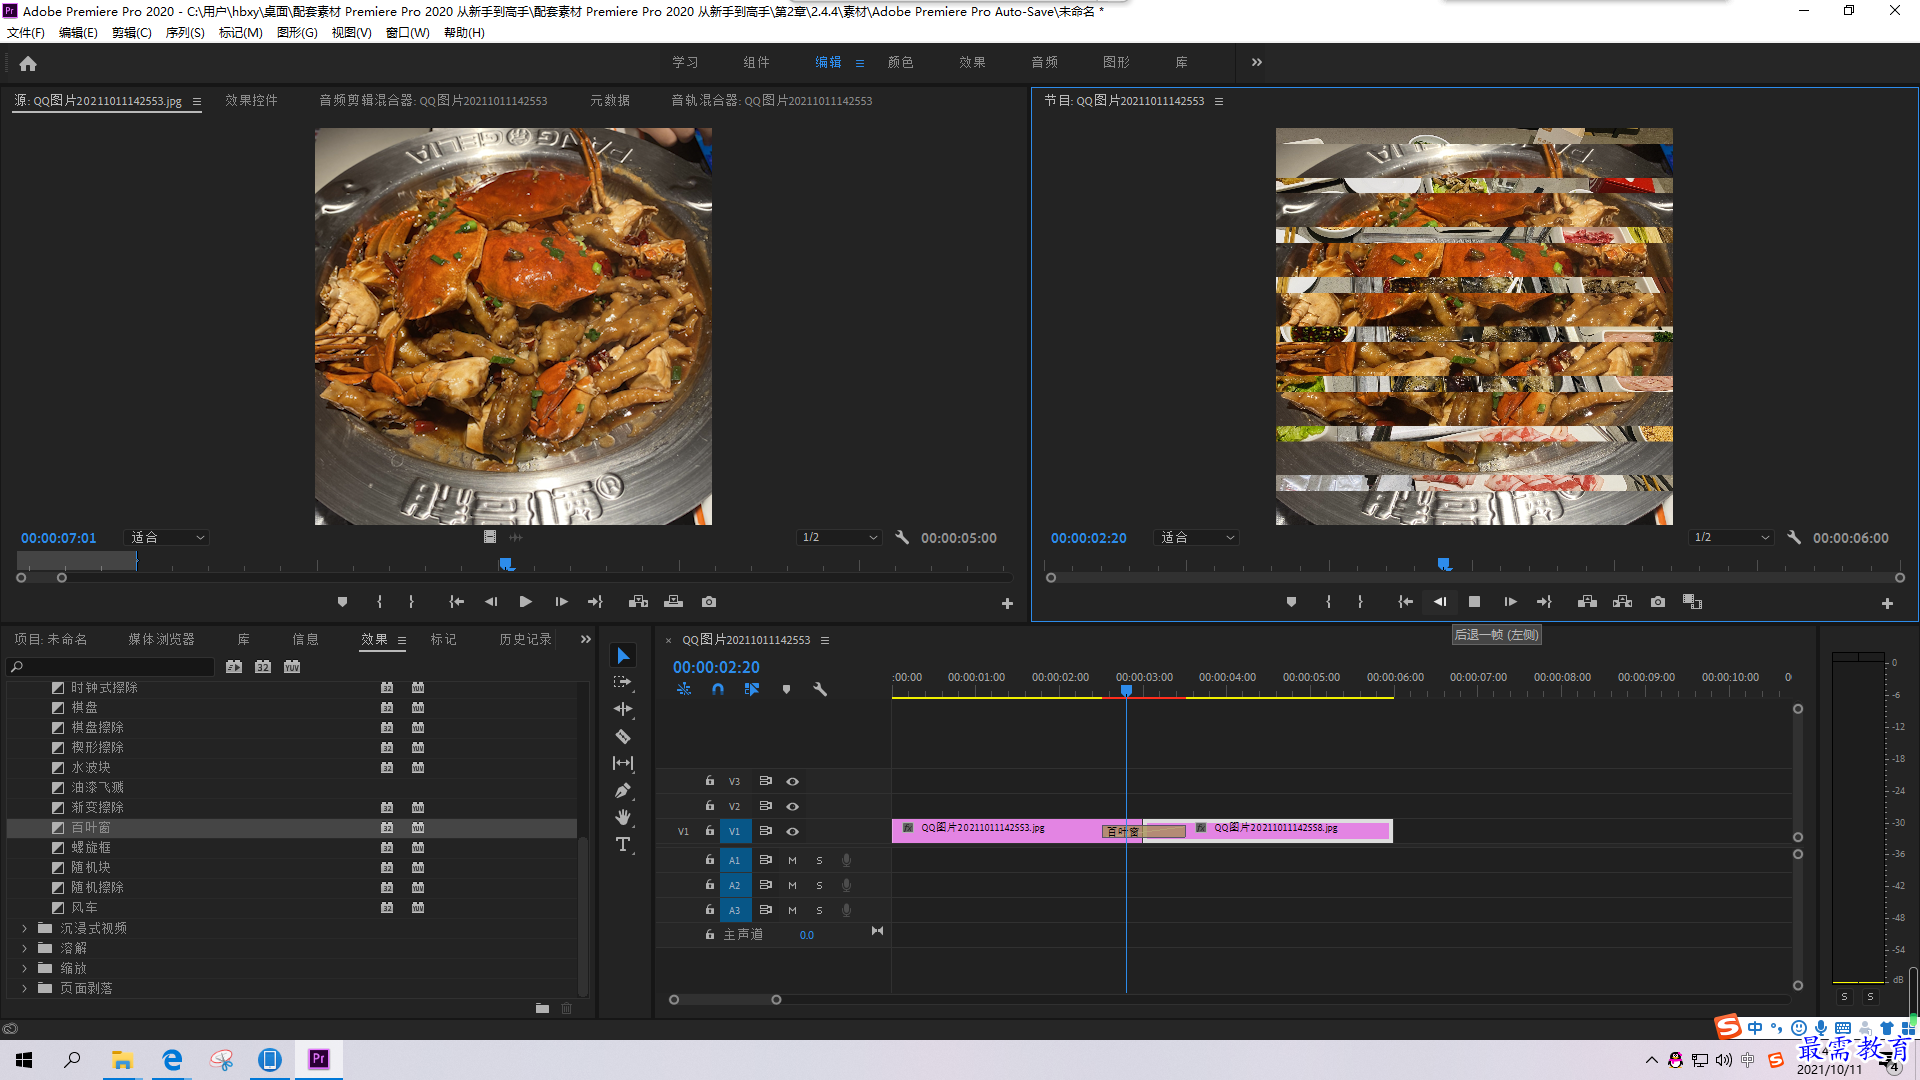The image size is (1920, 1080).
Task: Export frame from program monitor
Action: pos(1658,602)
